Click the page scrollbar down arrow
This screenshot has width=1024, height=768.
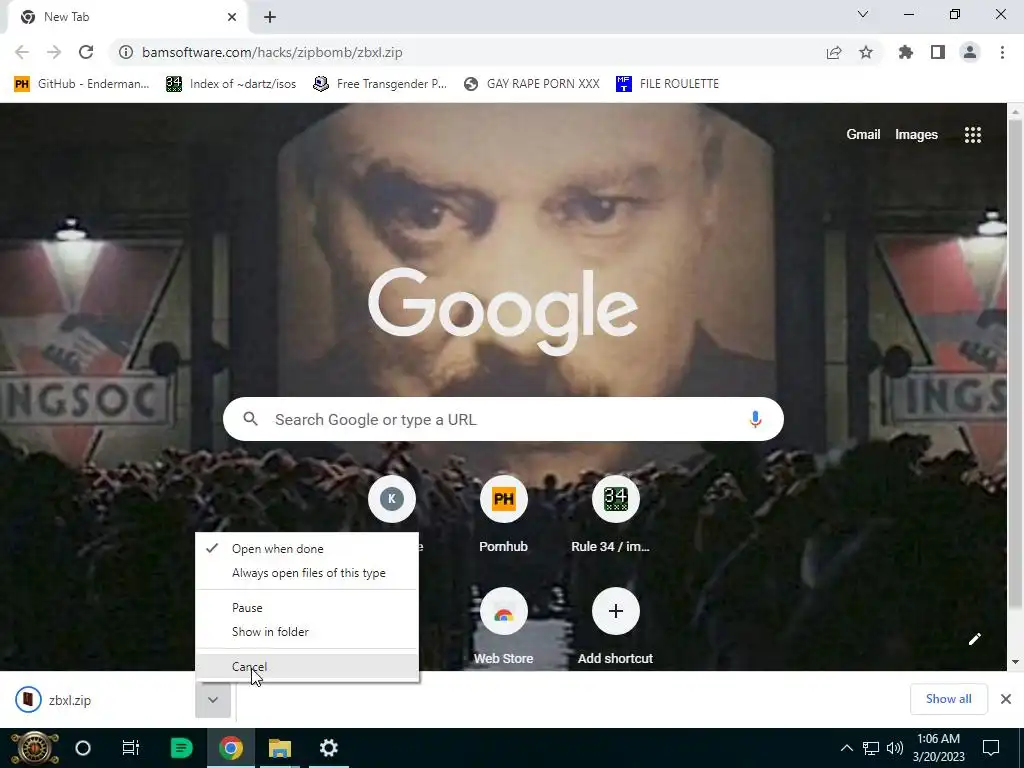[x=1015, y=662]
